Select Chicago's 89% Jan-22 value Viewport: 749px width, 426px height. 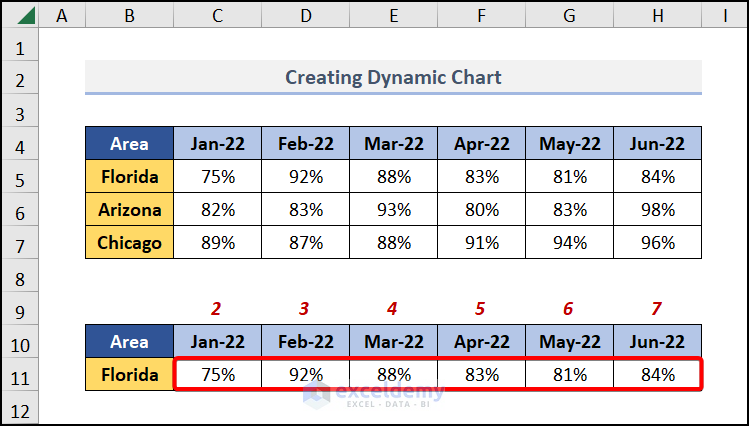pyautogui.click(x=218, y=243)
